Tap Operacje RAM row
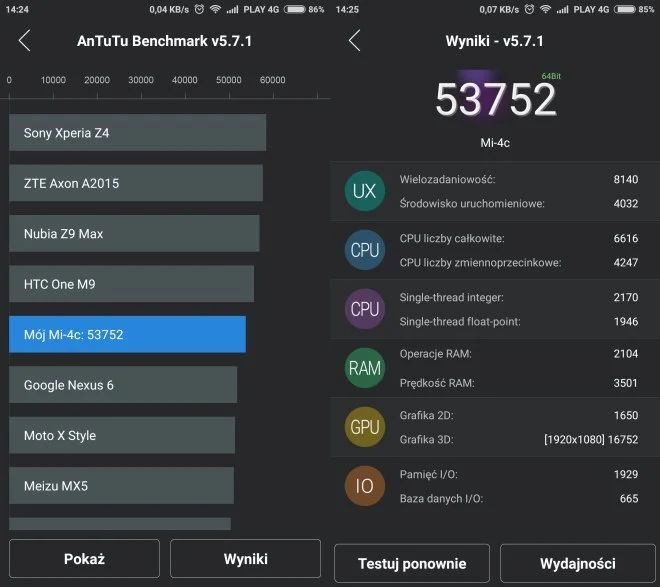The image size is (660, 587). pyautogui.click(x=519, y=354)
